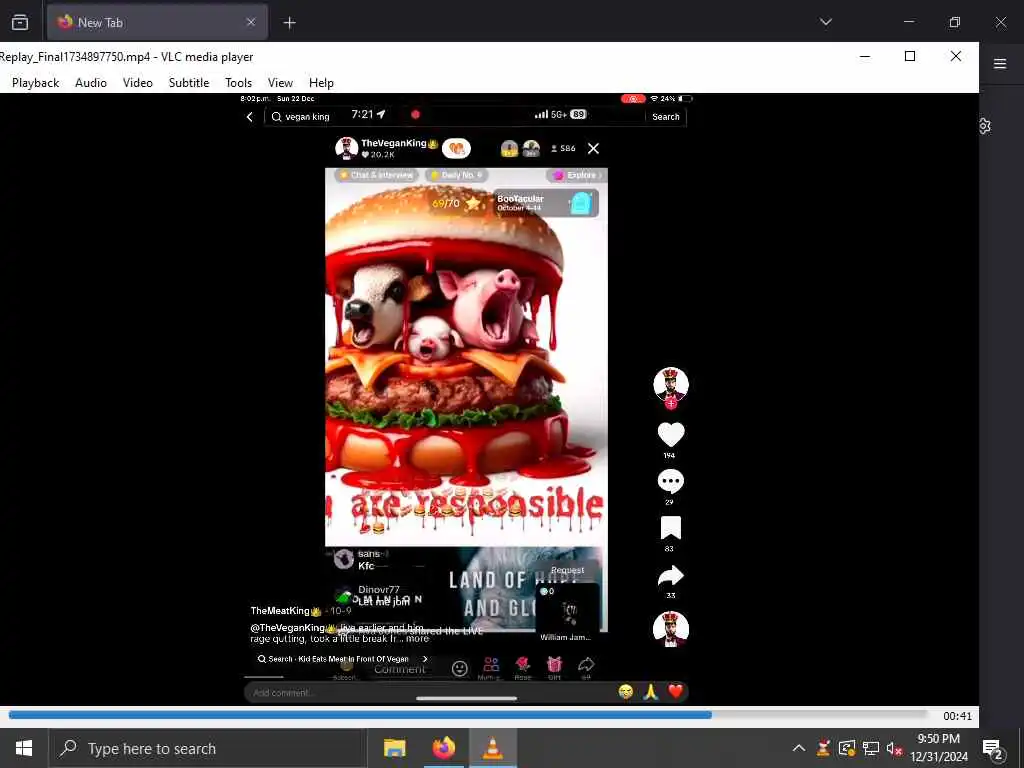
Task: Close the New Tab browser tab
Action: point(251,22)
